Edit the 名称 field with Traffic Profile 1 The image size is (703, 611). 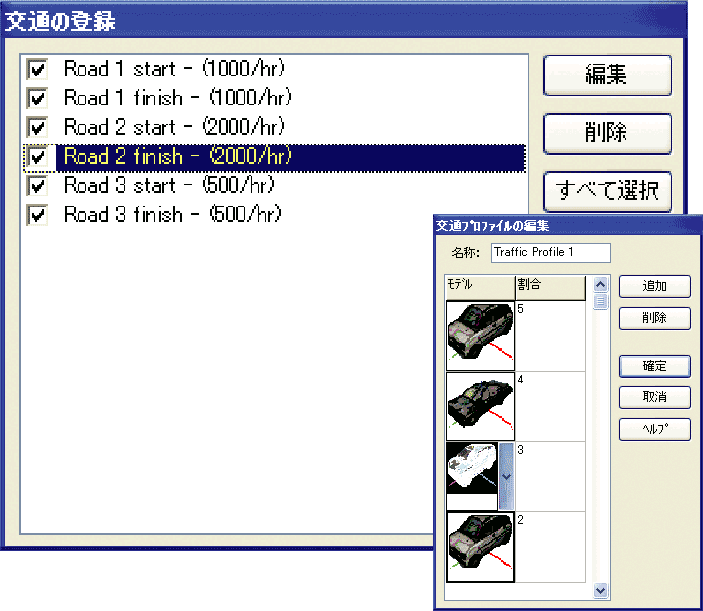point(551,253)
